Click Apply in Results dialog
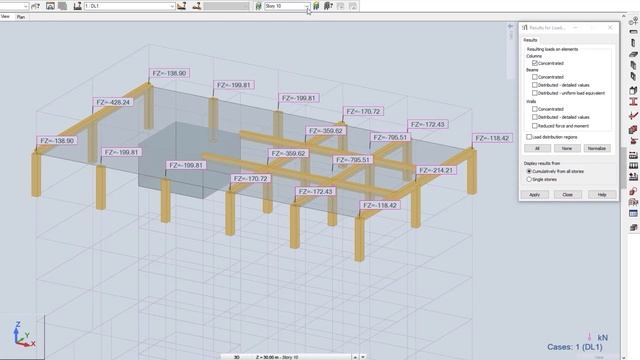Screen dimensions: 640x360 [535, 195]
